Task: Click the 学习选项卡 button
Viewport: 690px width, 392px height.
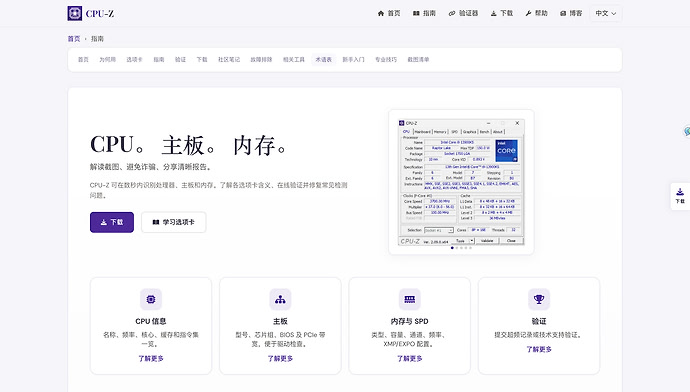Action: tap(173, 222)
